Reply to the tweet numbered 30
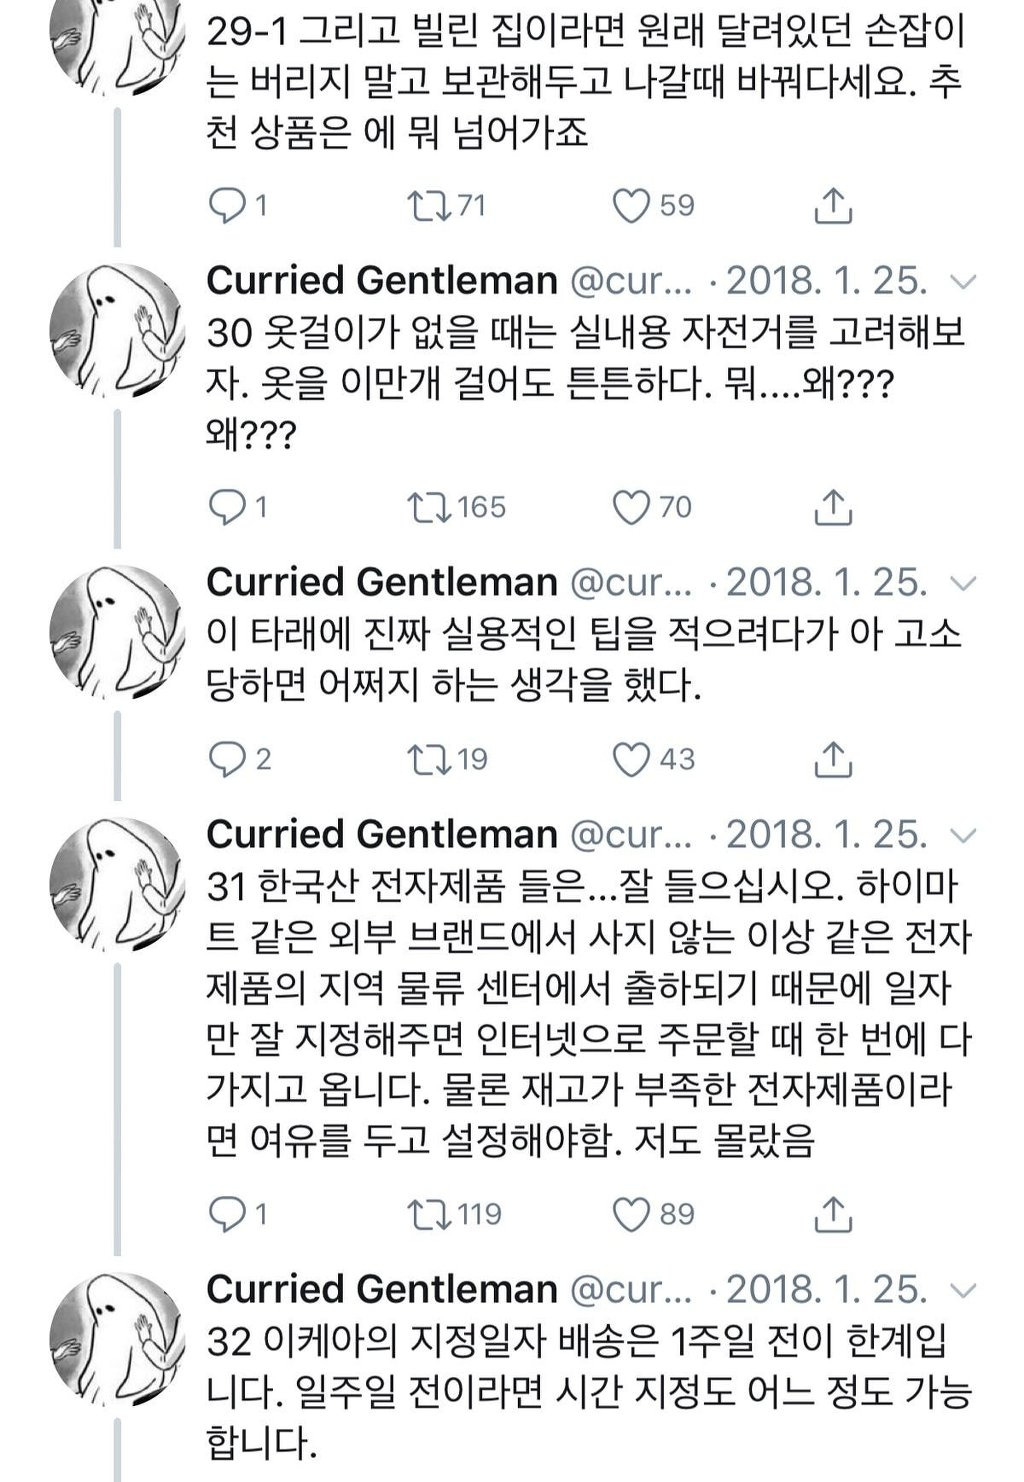The width and height of the screenshot is (1024, 1482). point(227,508)
